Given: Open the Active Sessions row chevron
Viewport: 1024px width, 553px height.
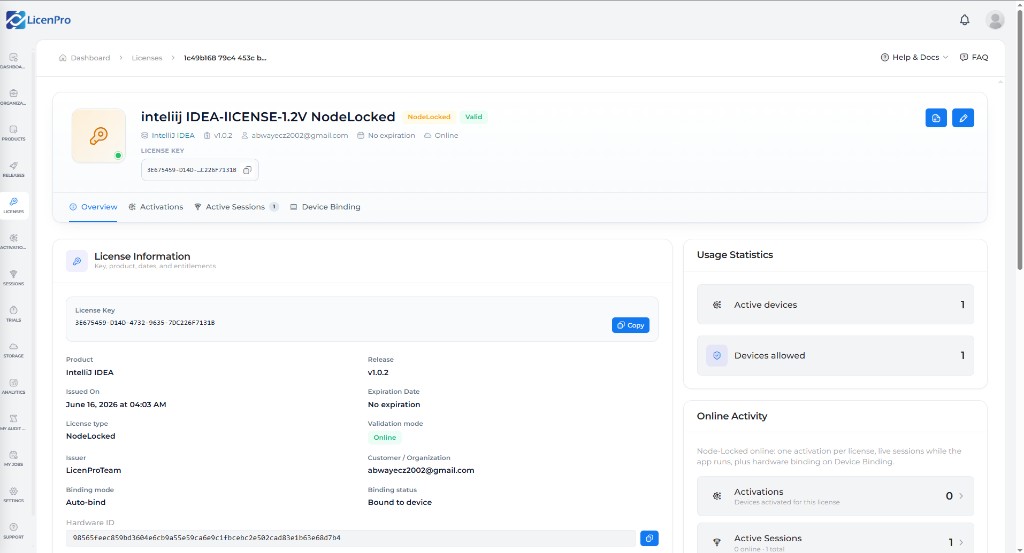Looking at the screenshot, I should click(961, 543).
